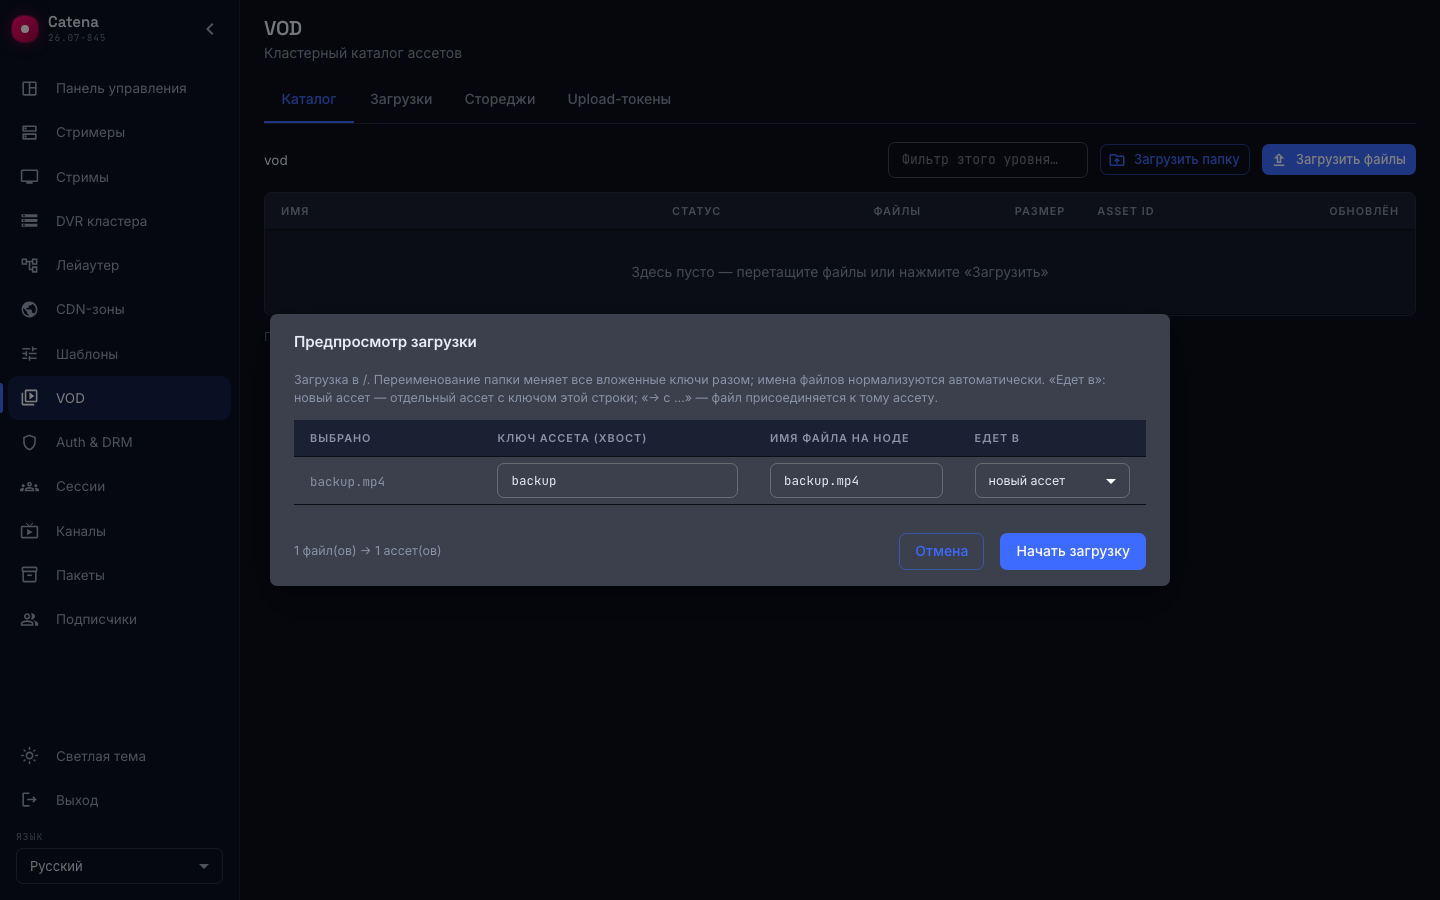This screenshot has width=1440, height=900.
Task: Click the Лейаутер layout icon
Action: pyautogui.click(x=30, y=265)
